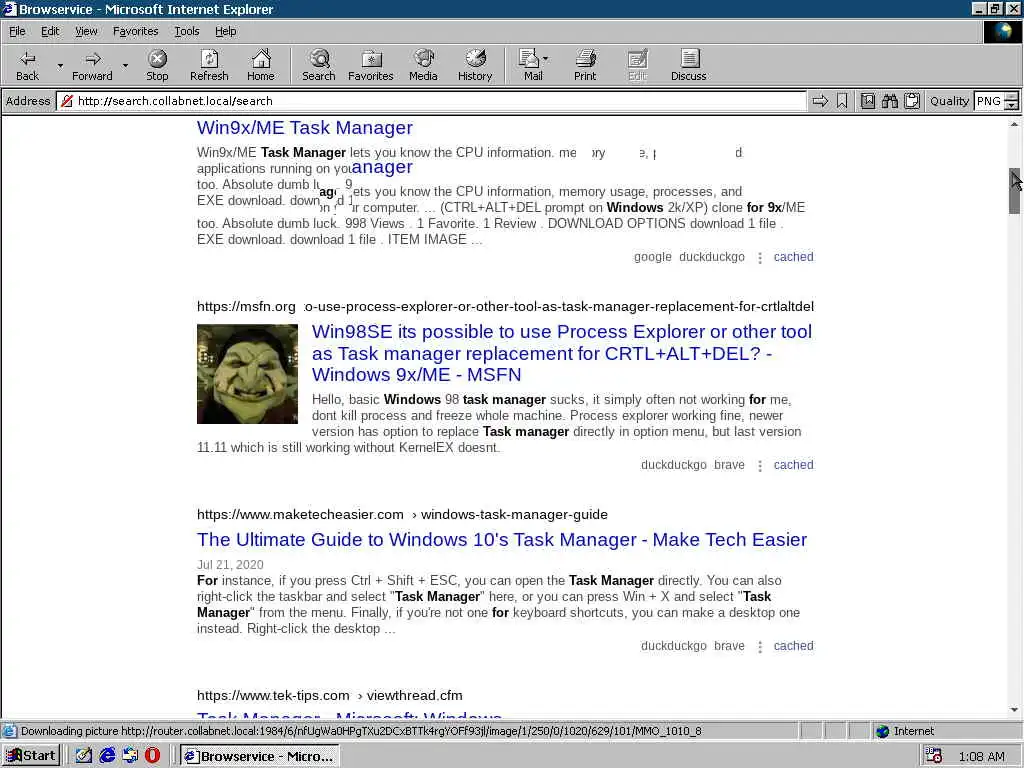
Task: Click the Jul 21, 2020 date text
Action: click(x=231, y=565)
